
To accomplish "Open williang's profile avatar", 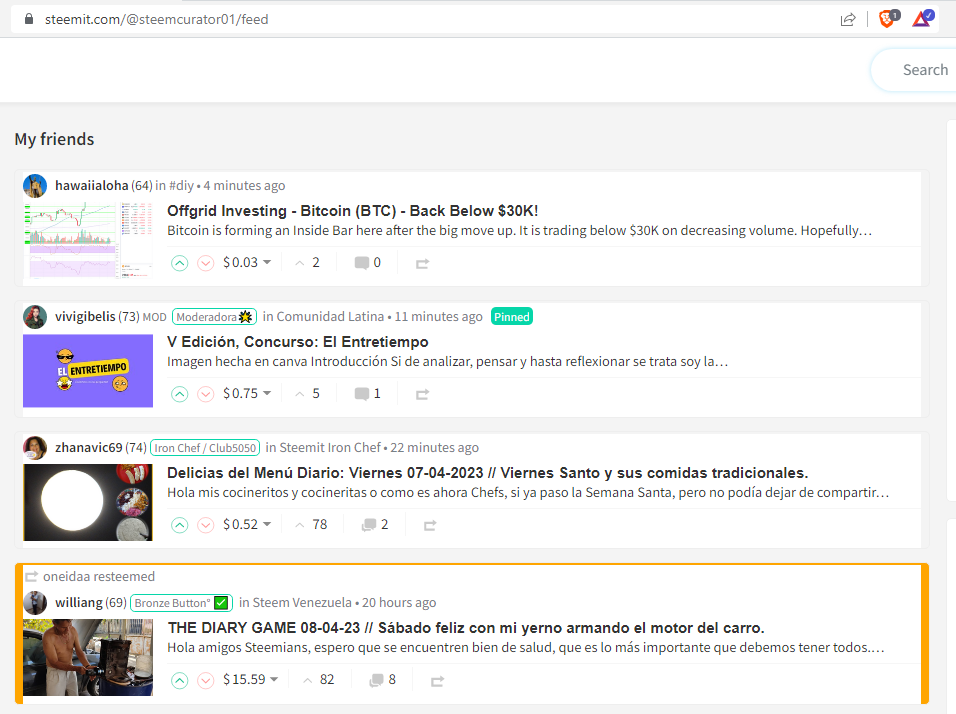I will (35, 602).
